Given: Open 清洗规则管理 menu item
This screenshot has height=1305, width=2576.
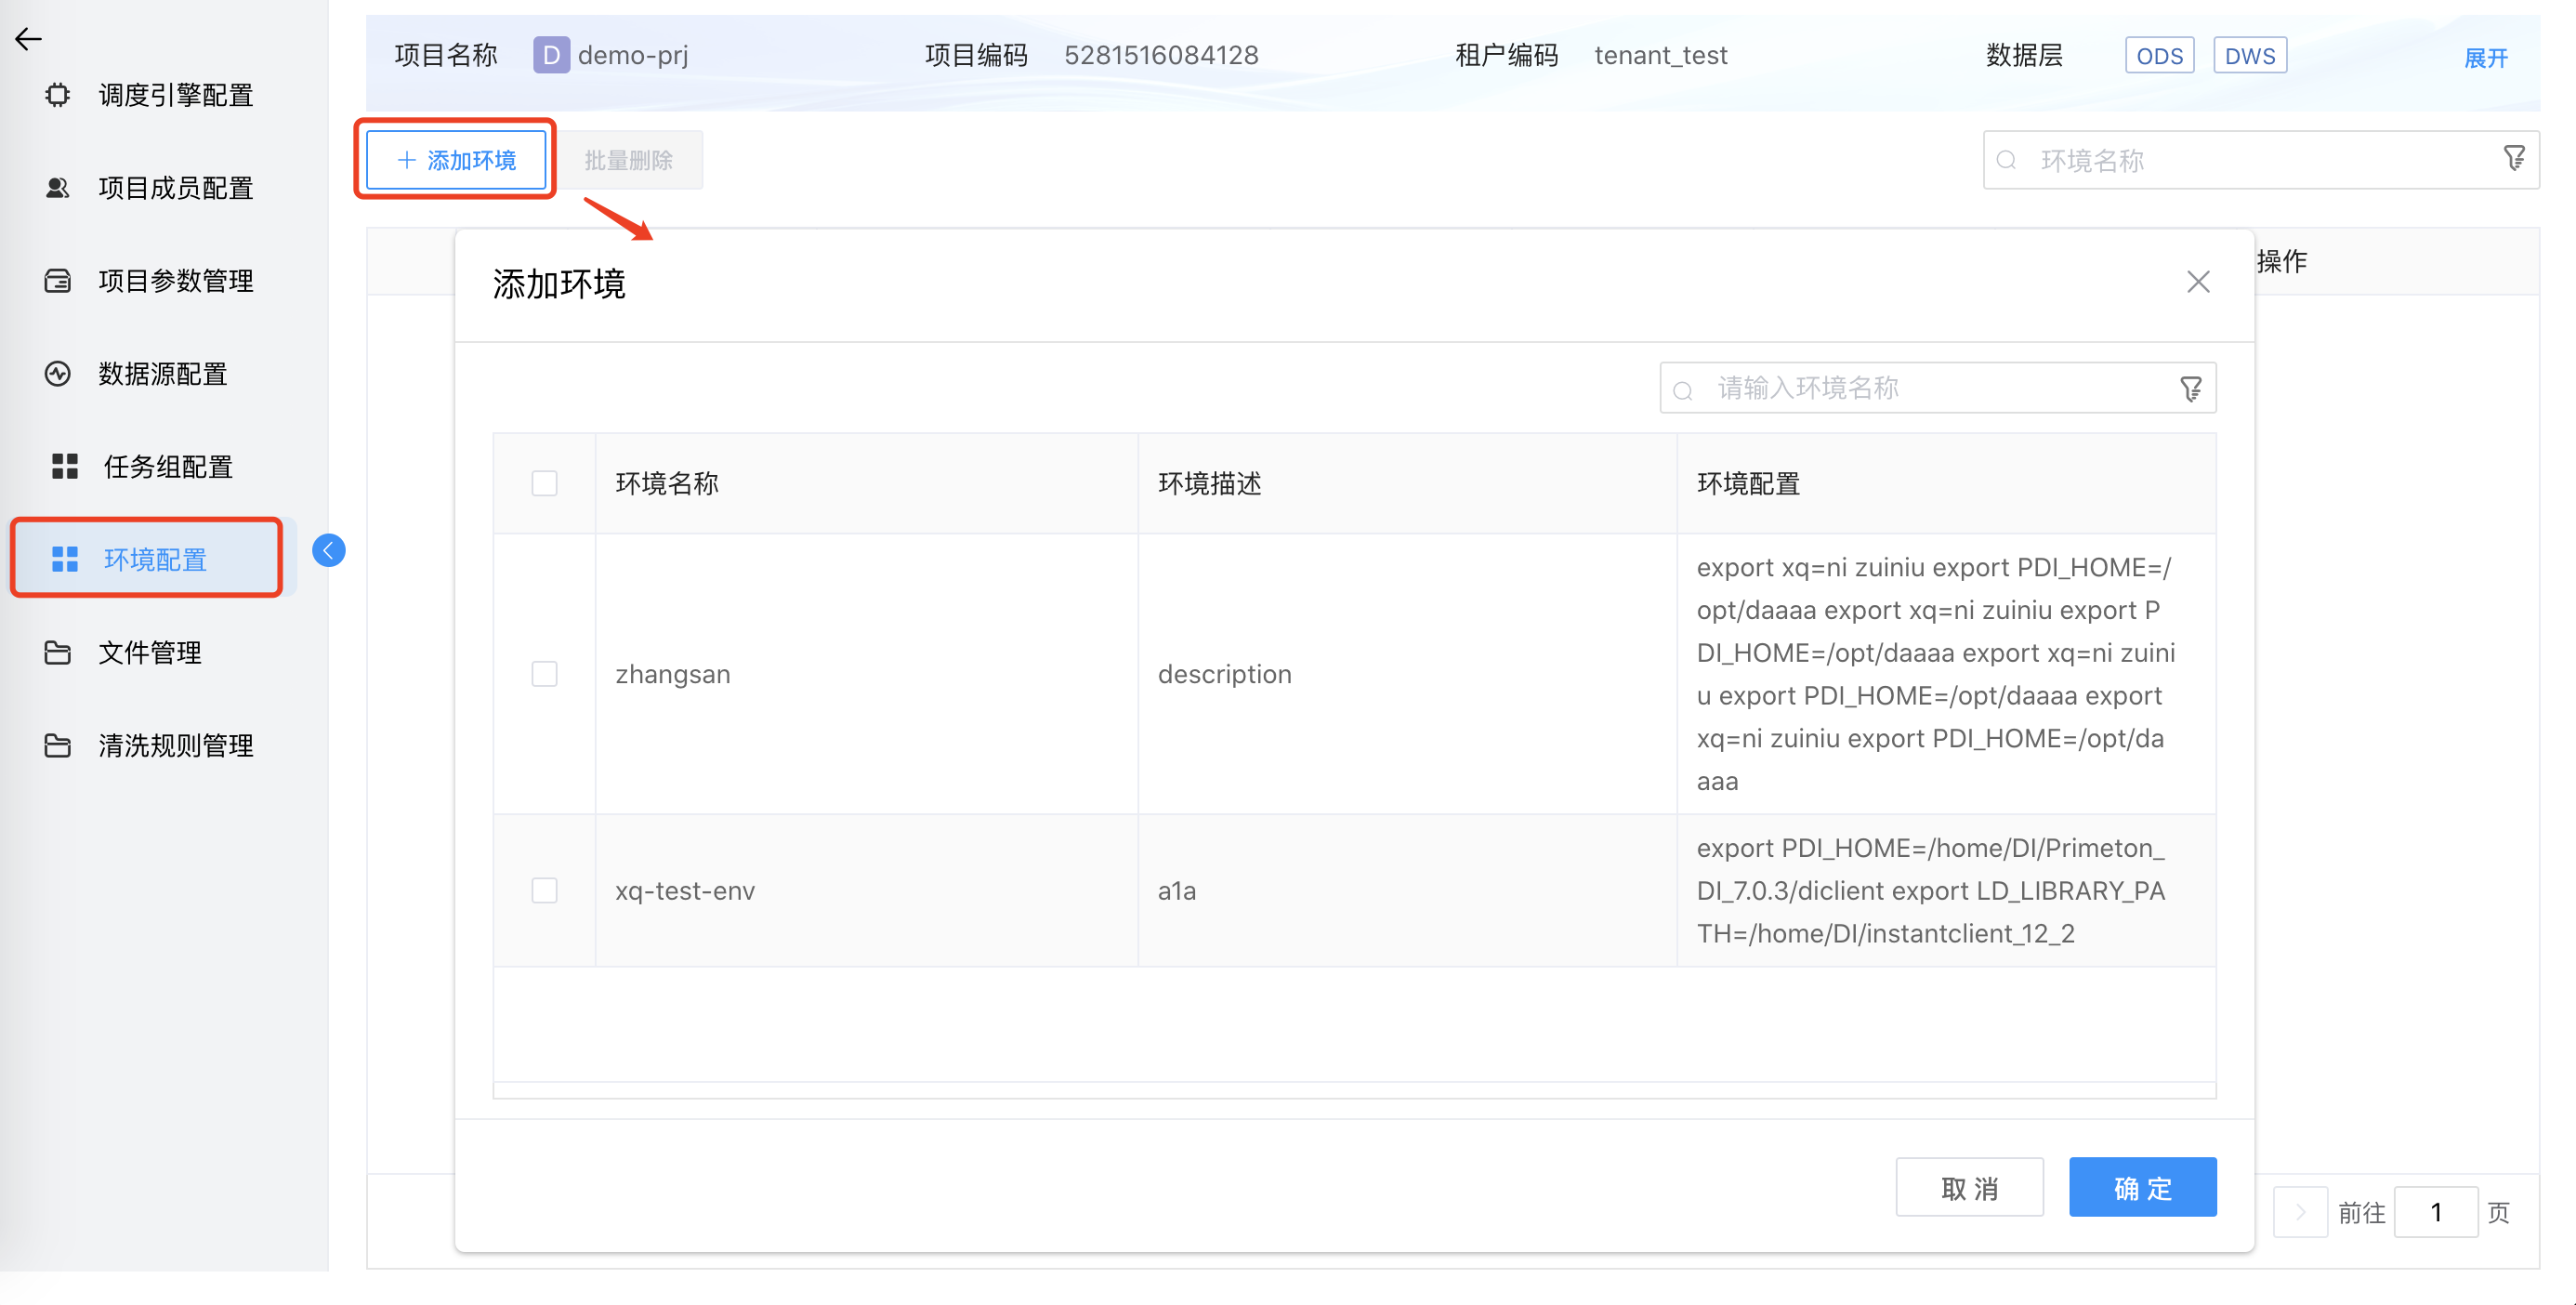Looking at the screenshot, I should click(x=175, y=746).
